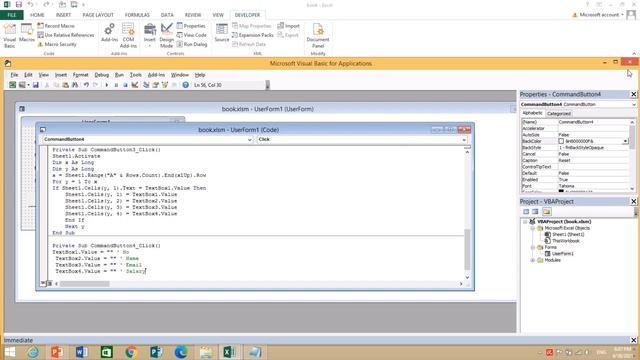Click View Object icon in Project panel
This screenshot has height=360, width=640.
click(535, 211)
